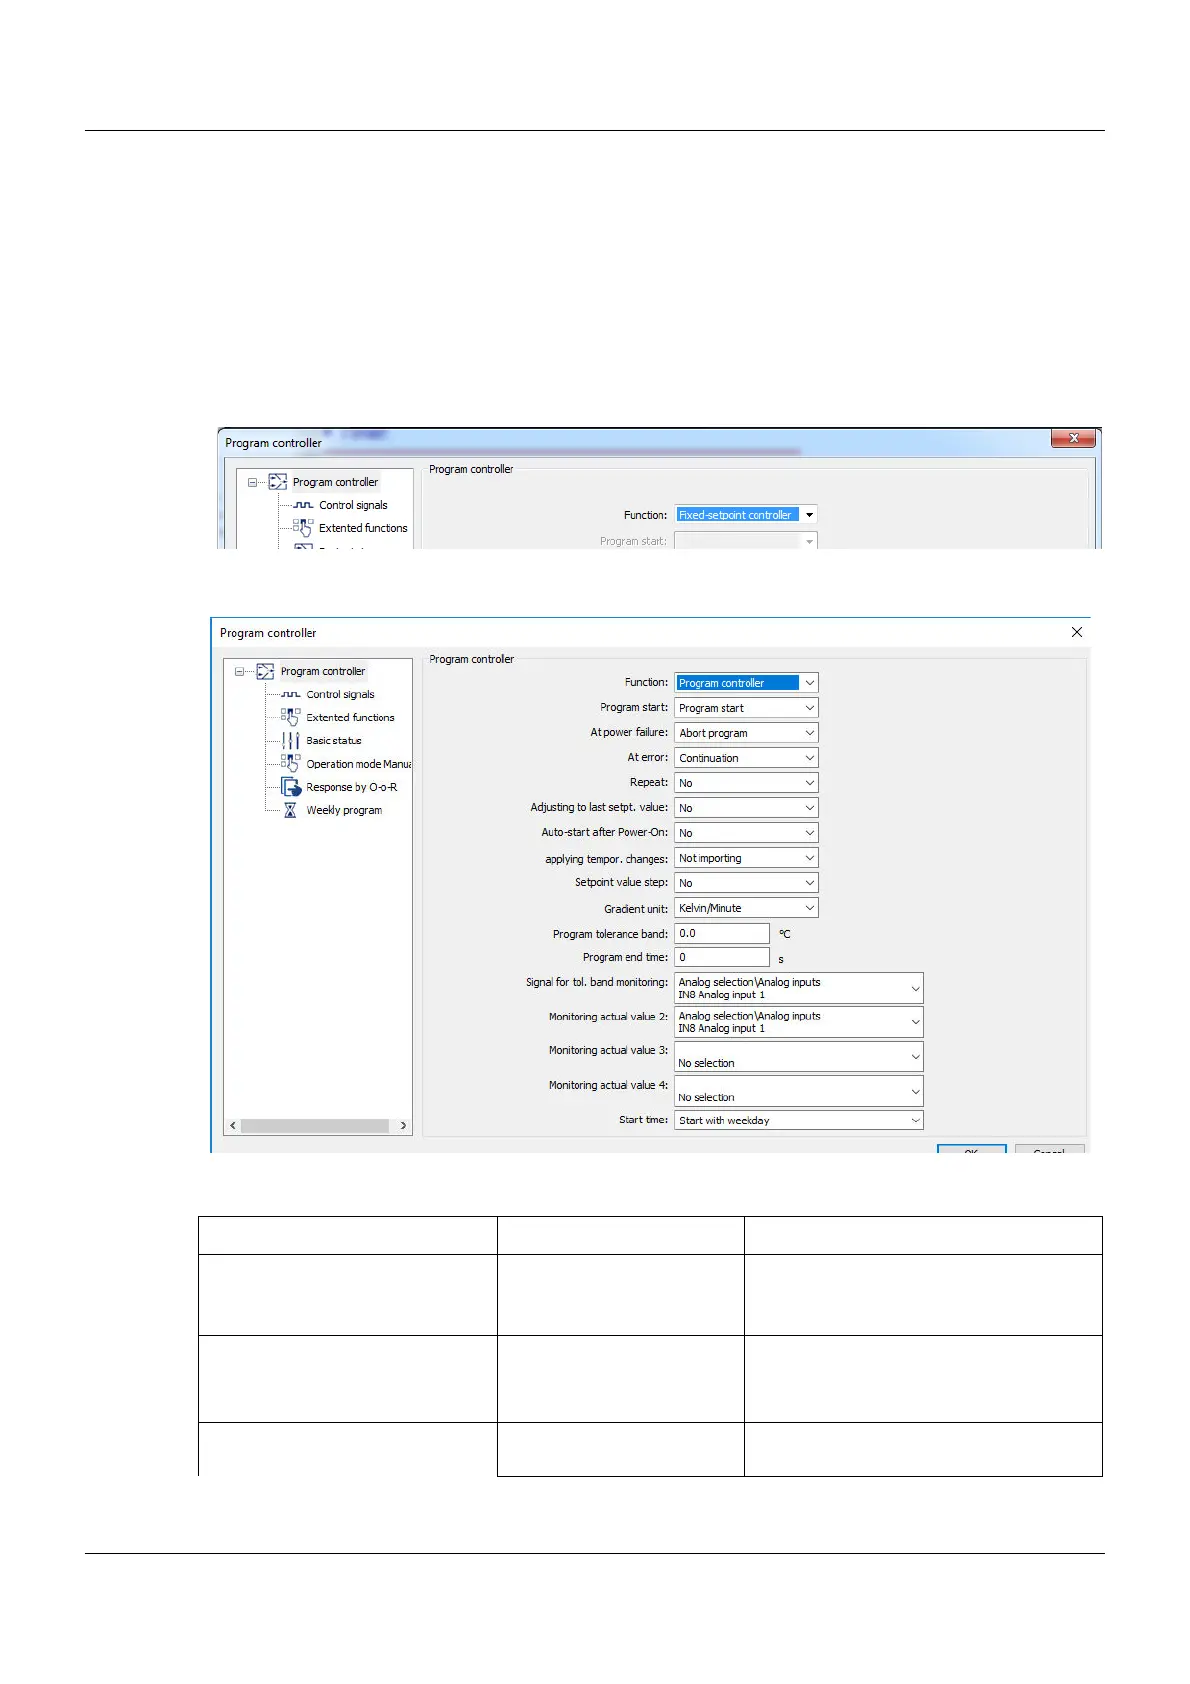The width and height of the screenshot is (1190, 1684).
Task: Click the Weekly program hourglass icon
Action: tap(290, 810)
